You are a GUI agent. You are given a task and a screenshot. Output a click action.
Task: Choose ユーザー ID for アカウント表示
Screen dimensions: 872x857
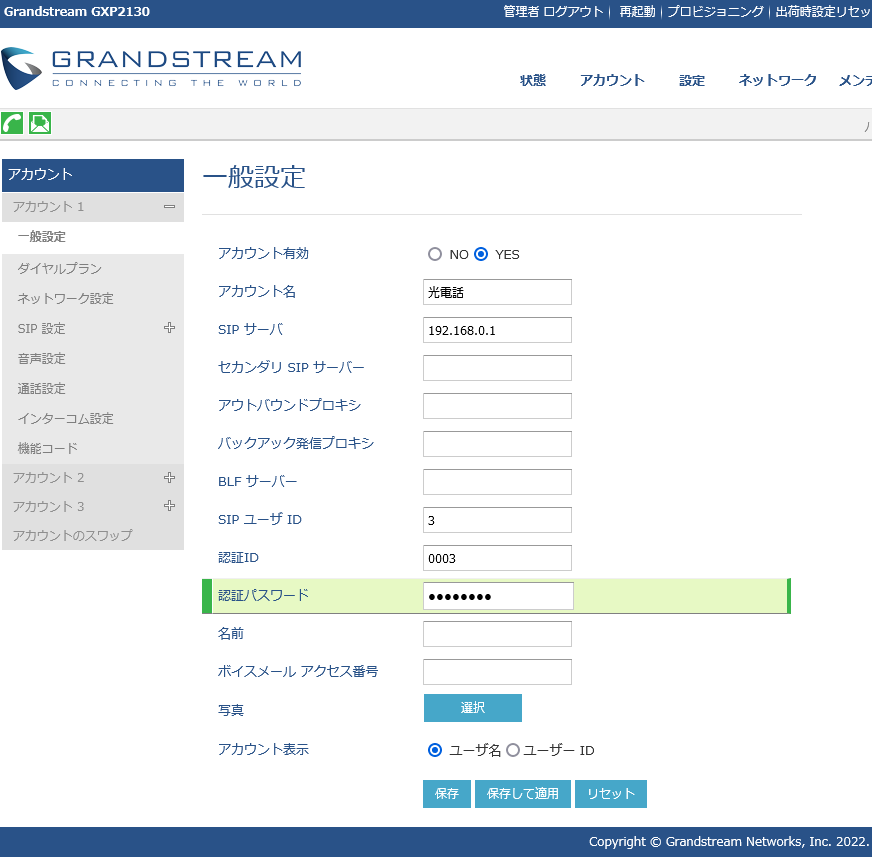point(513,750)
